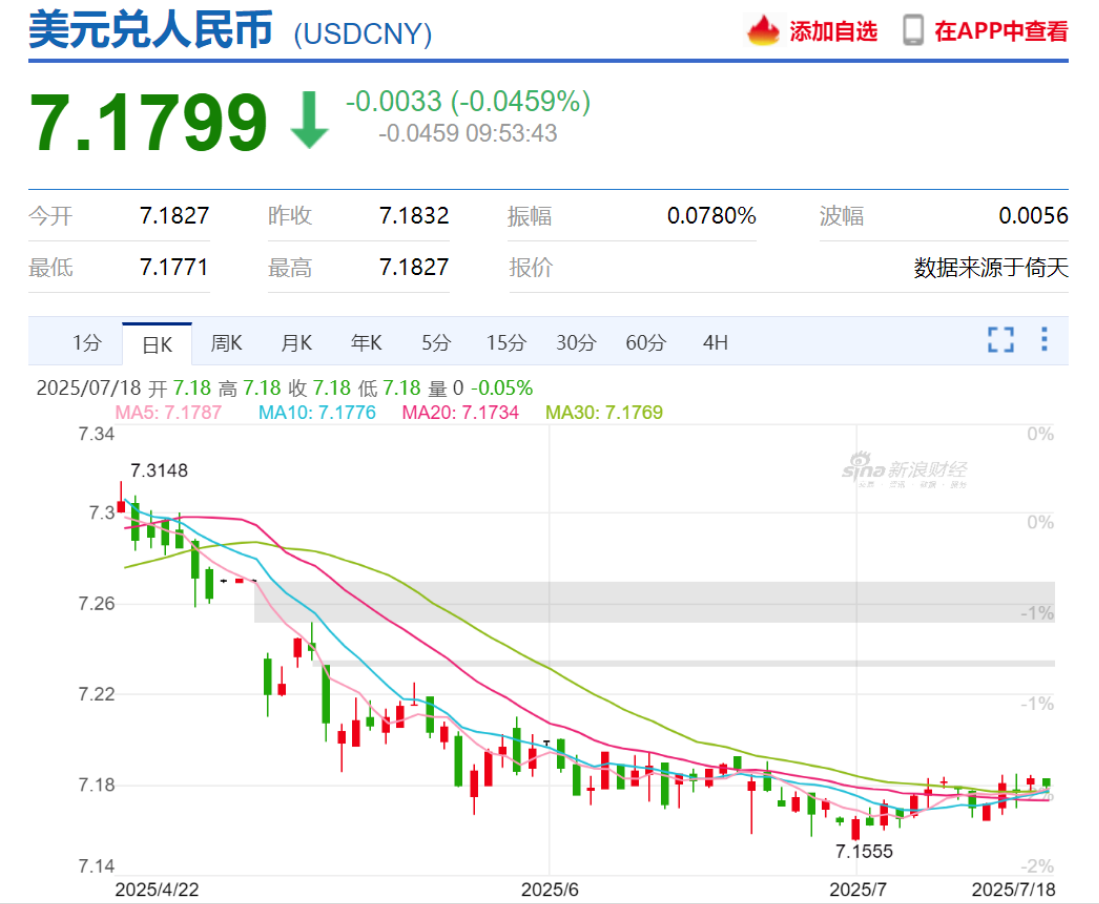The image size is (1099, 904).
Task: Select the 年K yearly chart tab
Action: pyautogui.click(x=366, y=342)
